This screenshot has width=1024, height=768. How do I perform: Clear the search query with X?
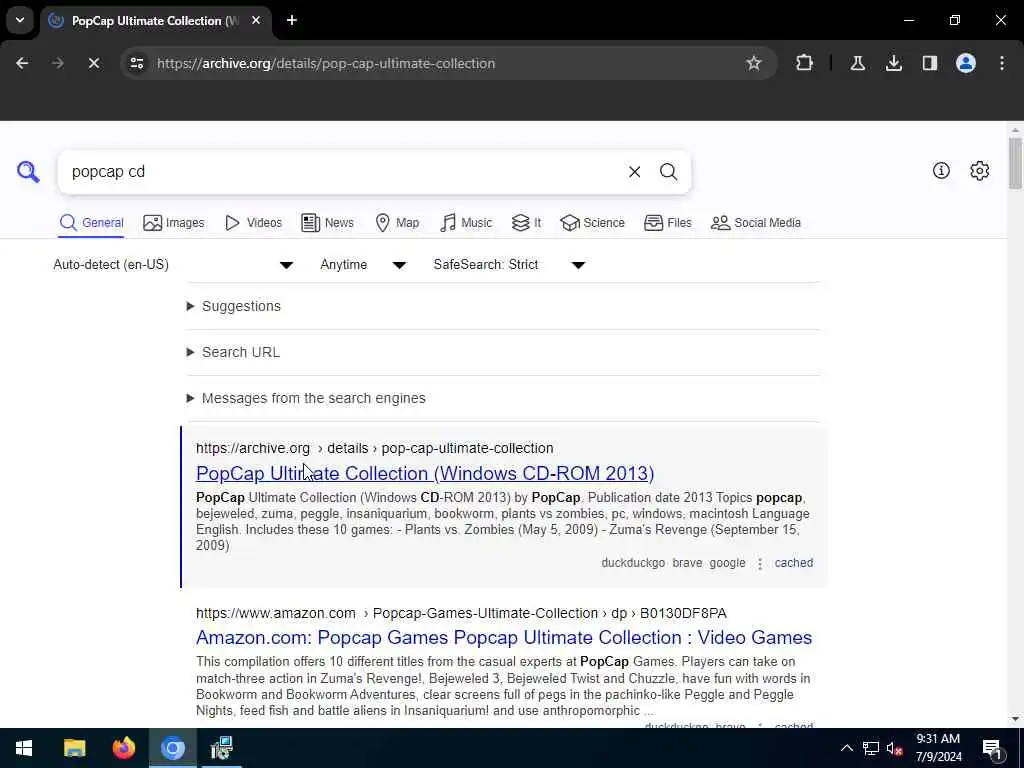(634, 172)
